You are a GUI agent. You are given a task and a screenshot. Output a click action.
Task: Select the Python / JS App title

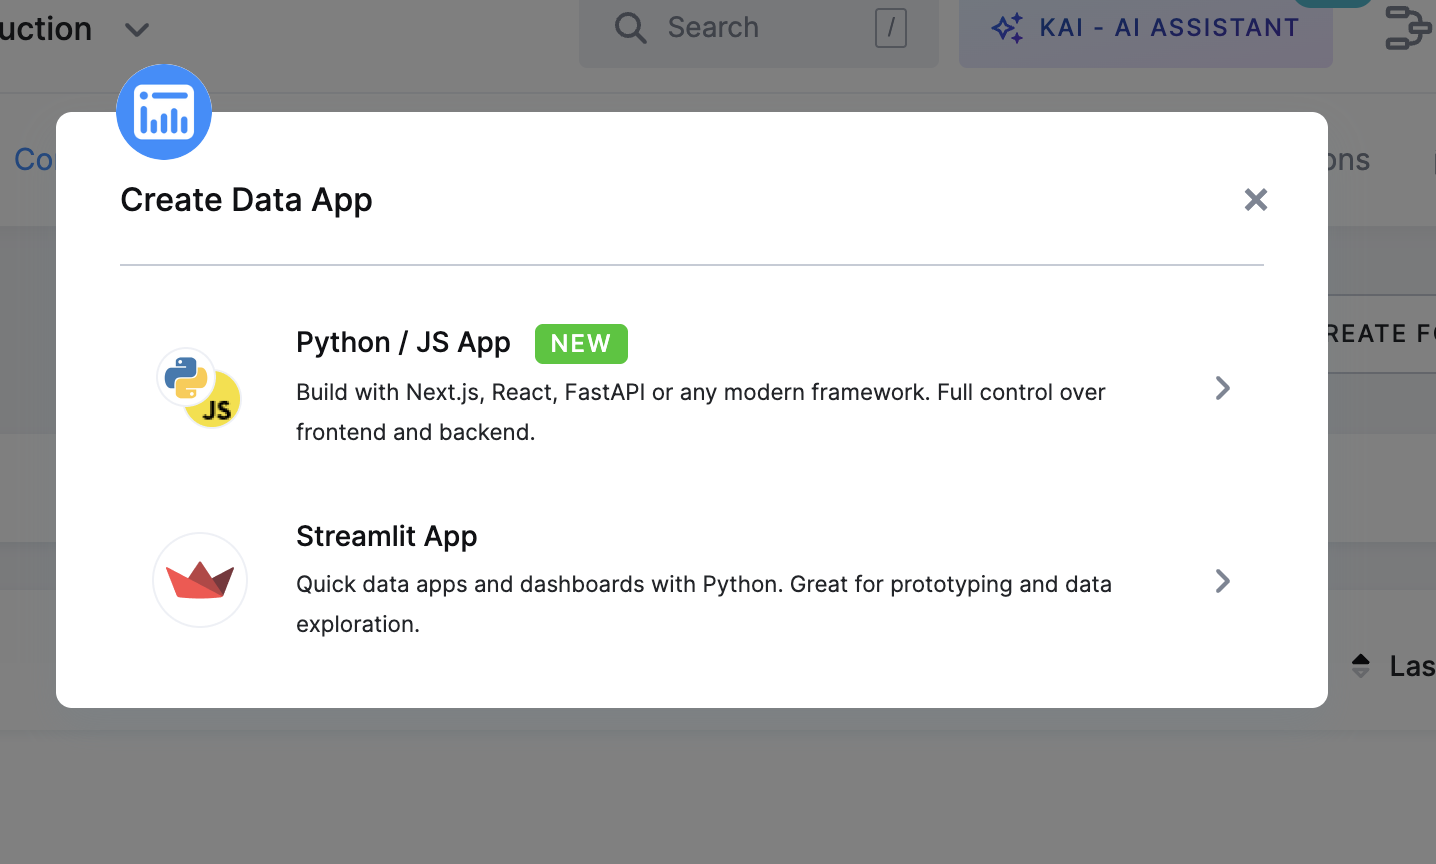click(403, 342)
